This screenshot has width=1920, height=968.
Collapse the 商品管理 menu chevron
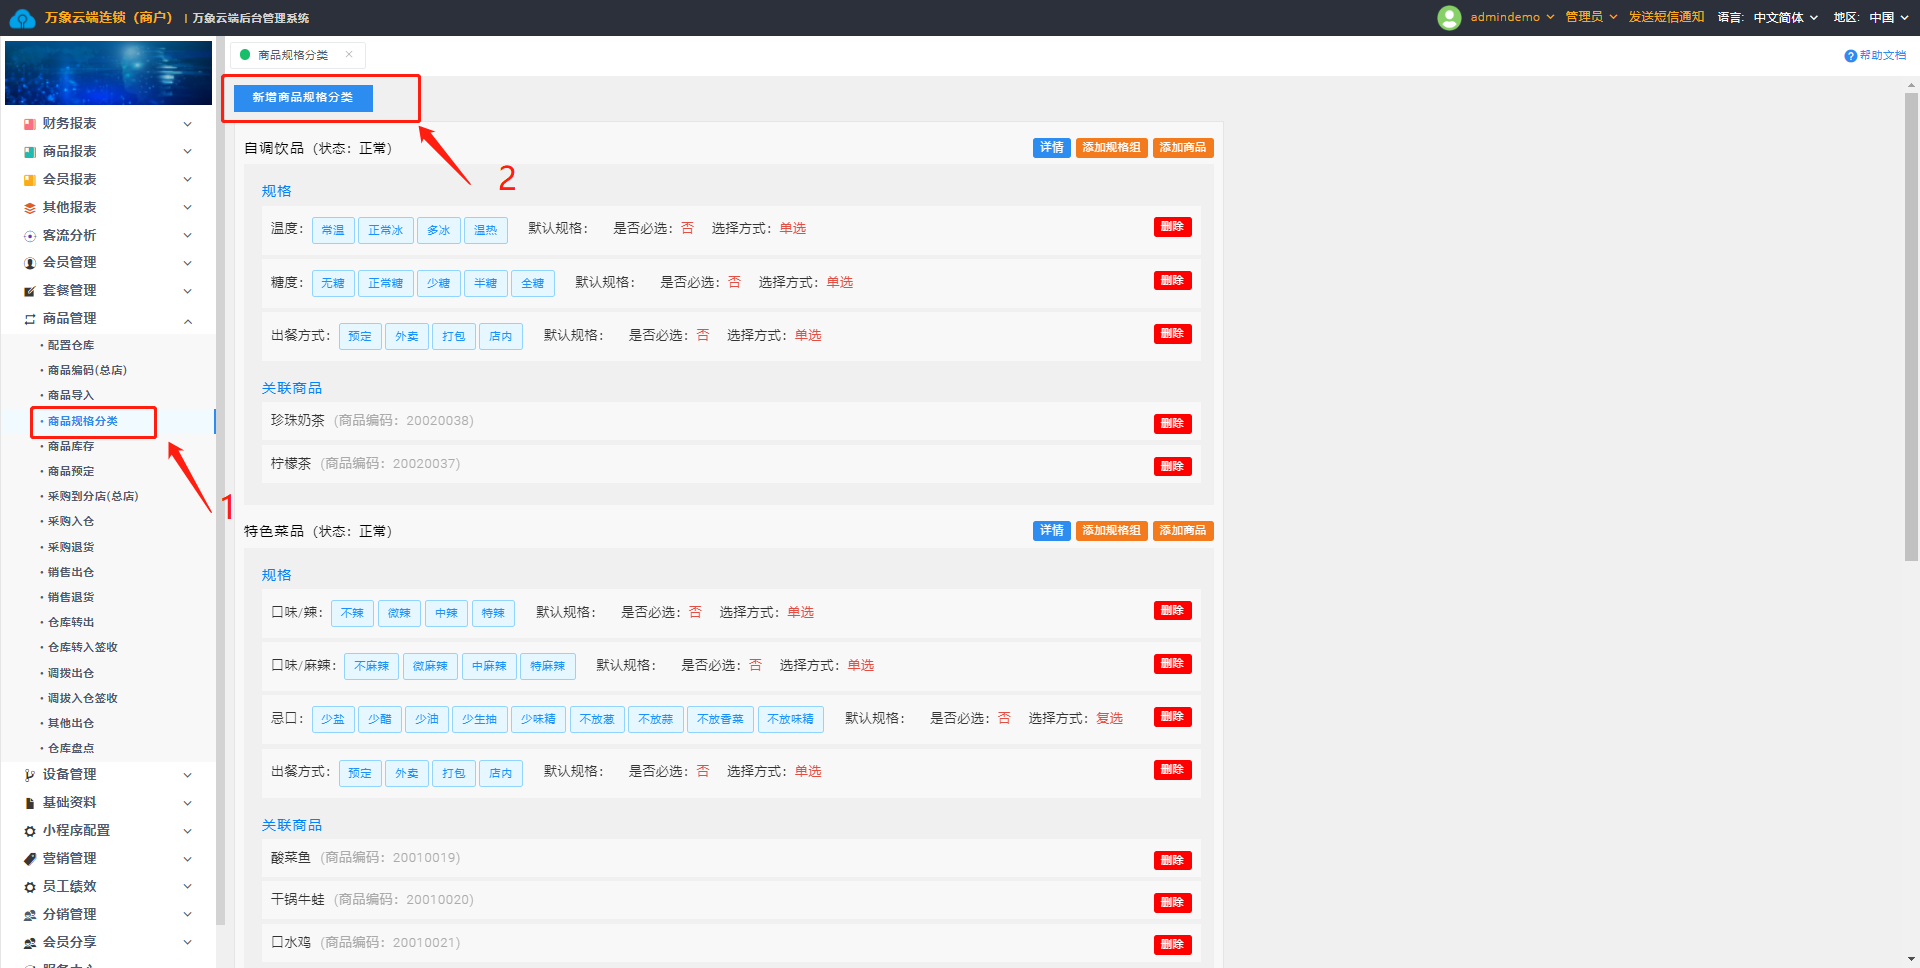tap(187, 320)
